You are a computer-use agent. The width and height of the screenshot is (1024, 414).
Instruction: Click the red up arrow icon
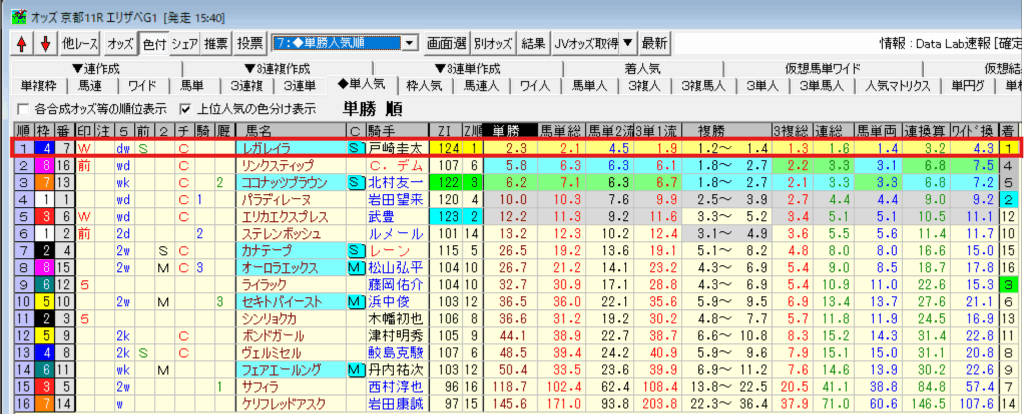pos(21,43)
